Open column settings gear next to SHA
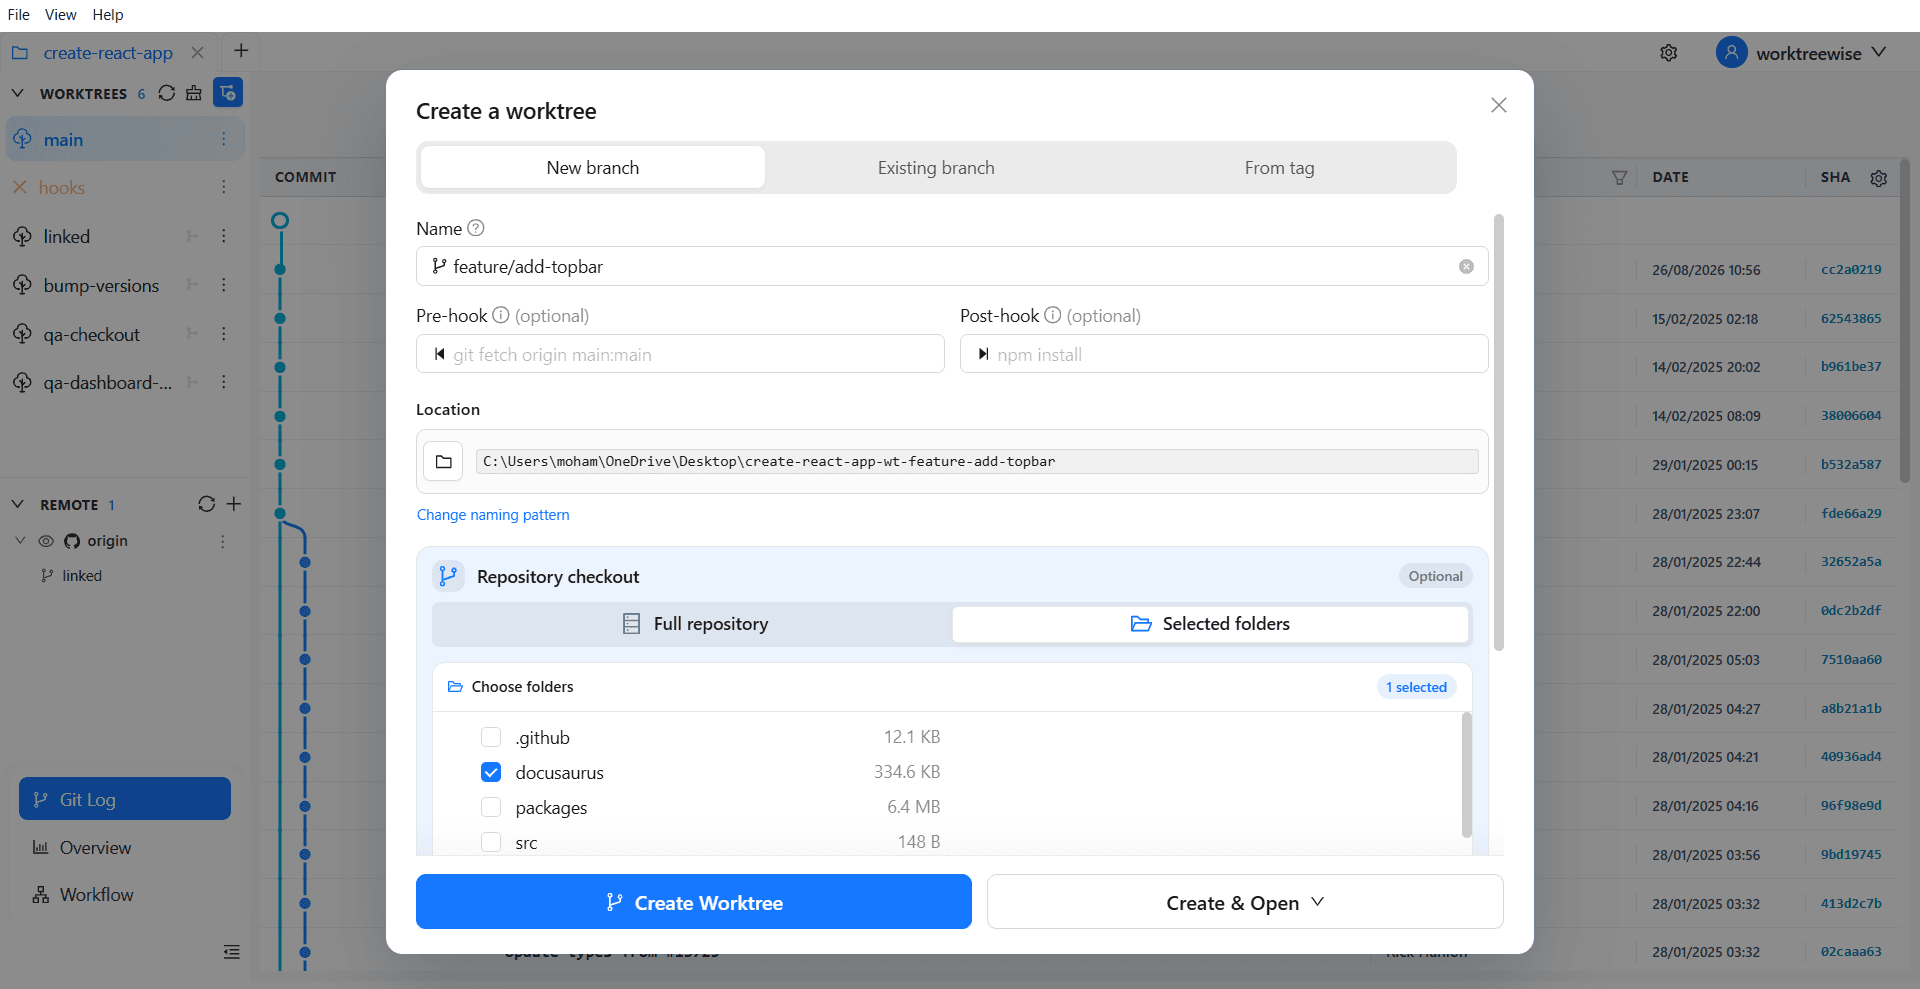Image resolution: width=1920 pixels, height=989 pixels. pos(1879,177)
